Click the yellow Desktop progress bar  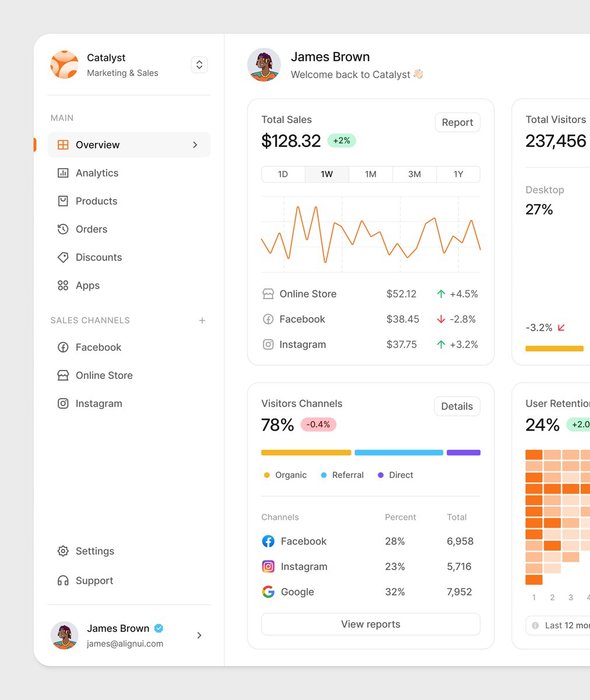[x=555, y=349]
